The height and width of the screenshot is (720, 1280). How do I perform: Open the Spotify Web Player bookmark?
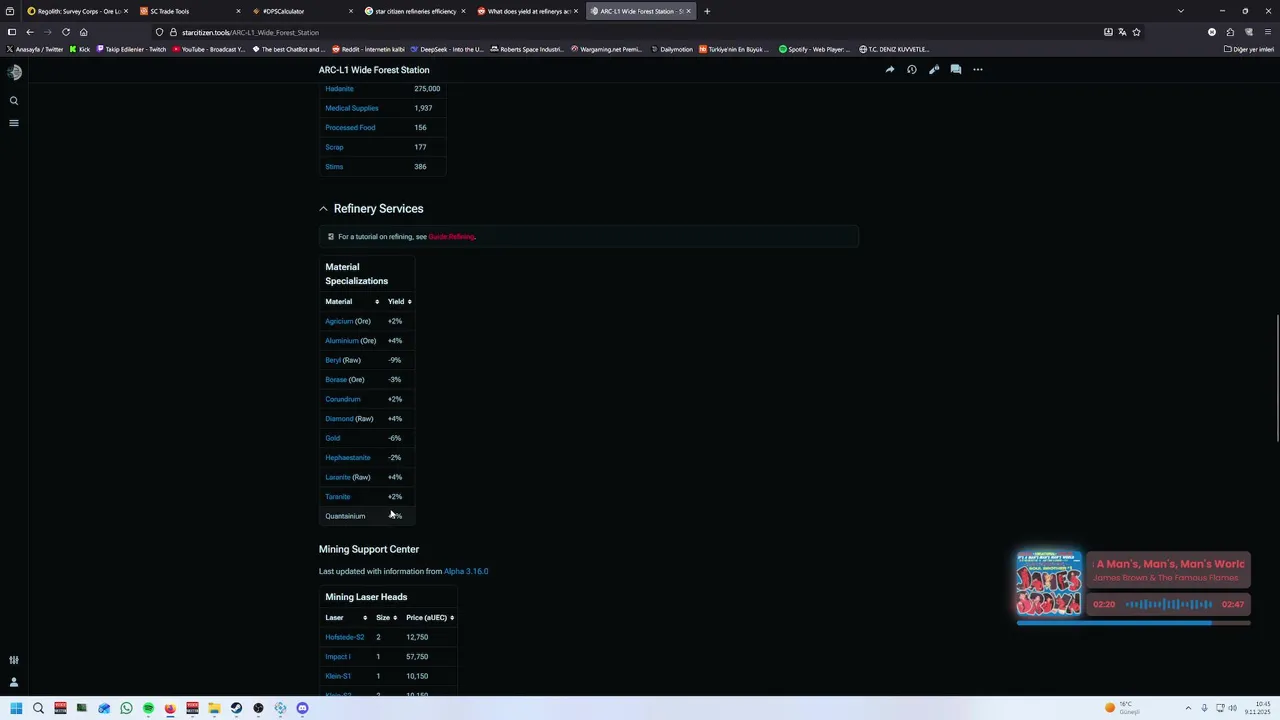(x=814, y=49)
